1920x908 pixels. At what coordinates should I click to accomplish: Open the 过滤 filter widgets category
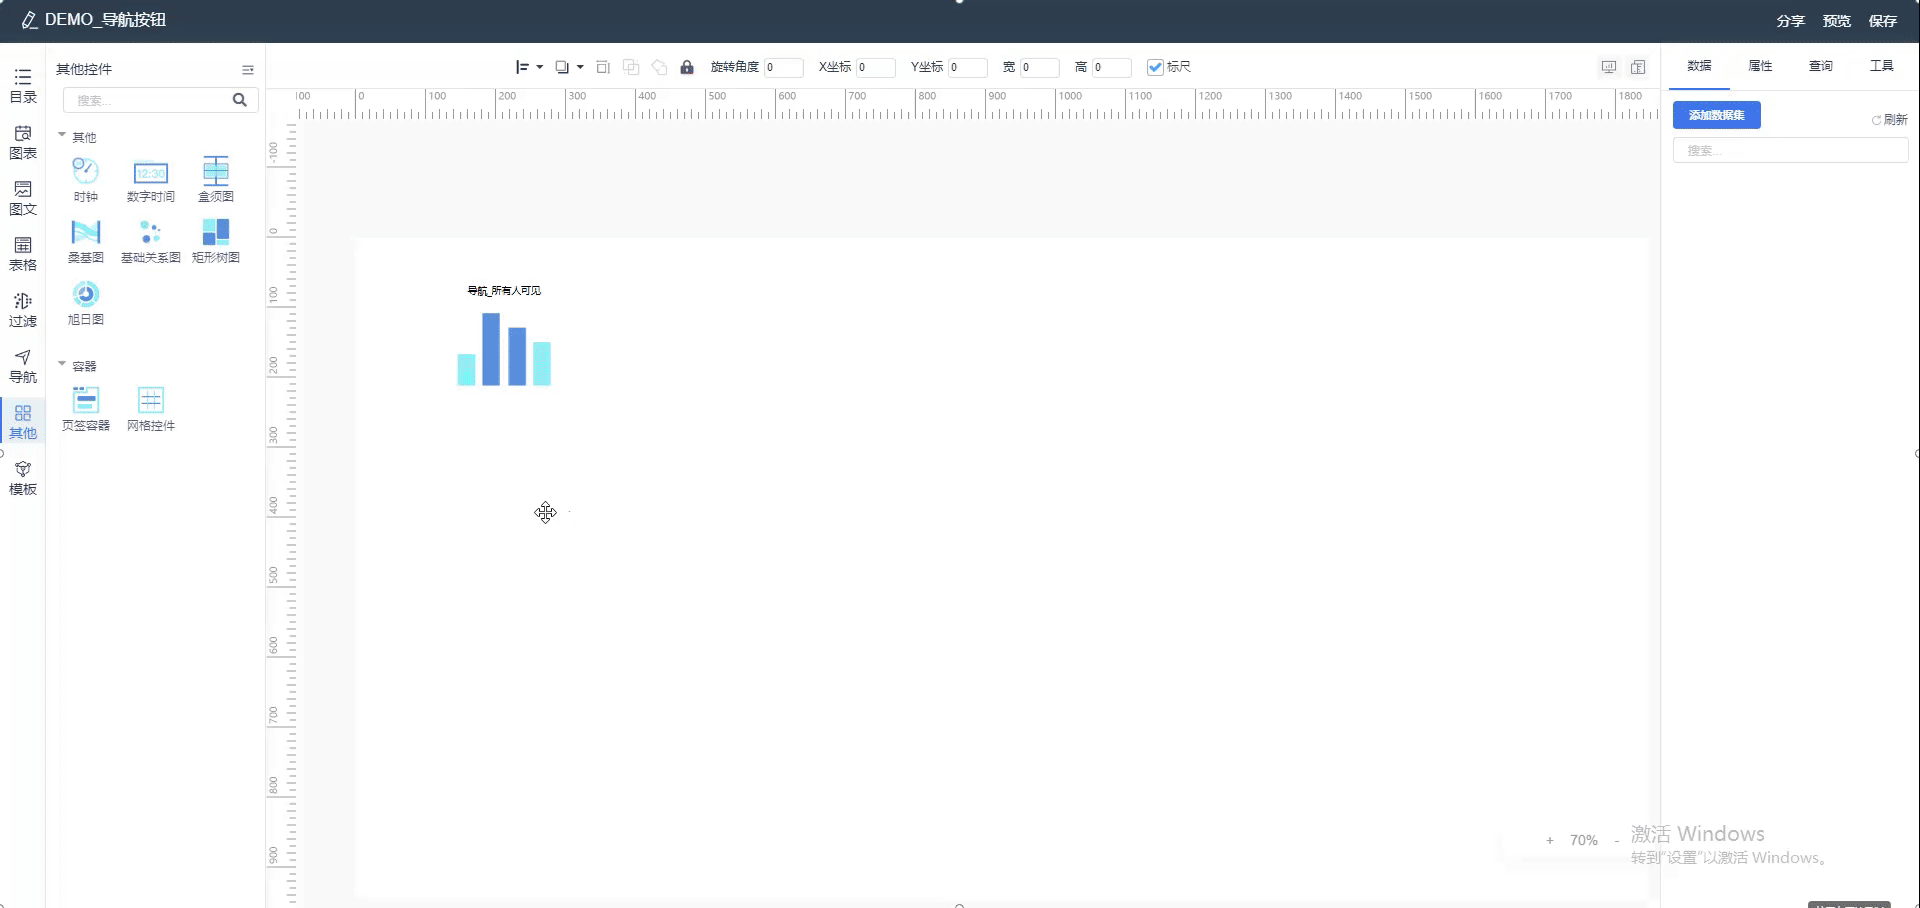pyautogui.click(x=22, y=310)
